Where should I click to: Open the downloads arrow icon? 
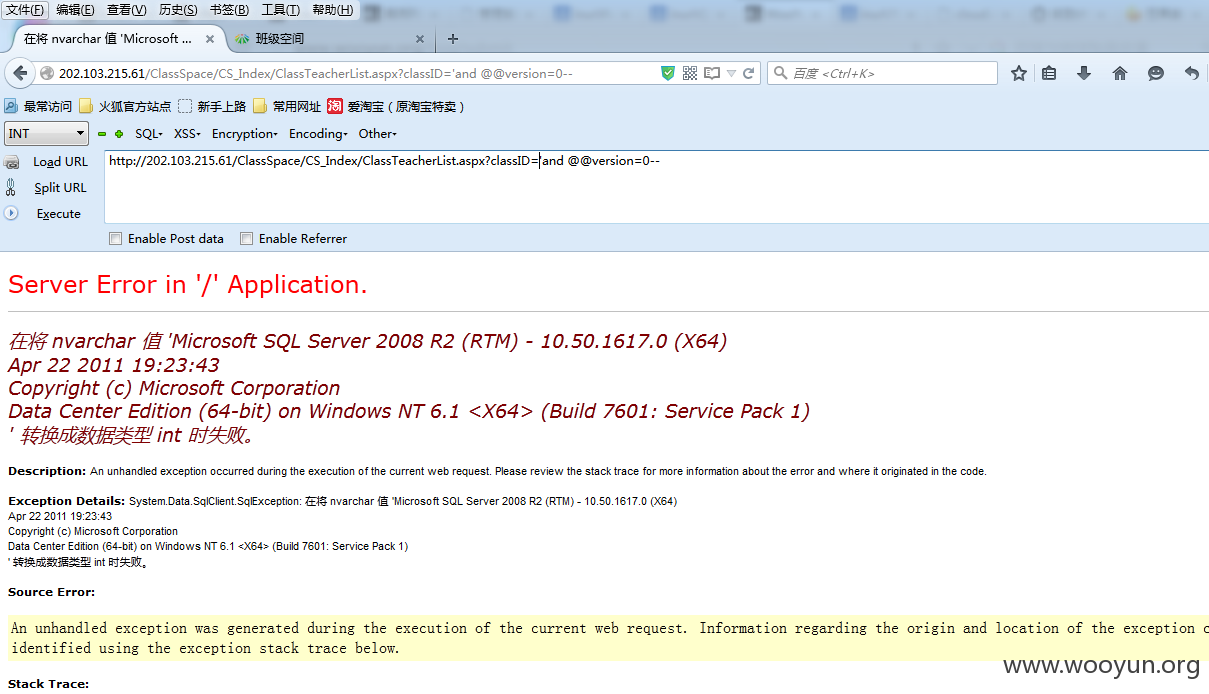click(1084, 73)
